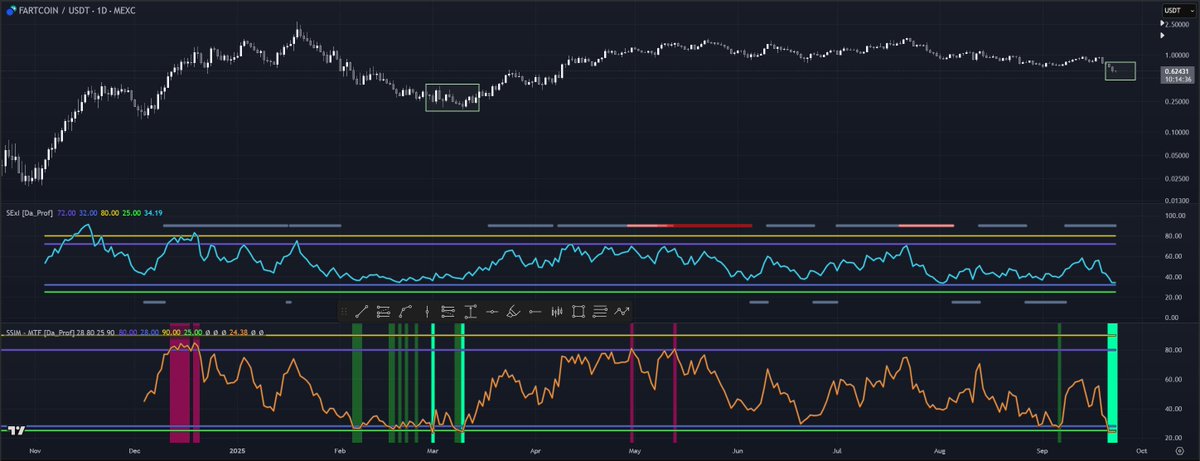Select the parallel channel tool in favorites bar
Viewport: 1200px width, 461px height.
click(x=383, y=311)
